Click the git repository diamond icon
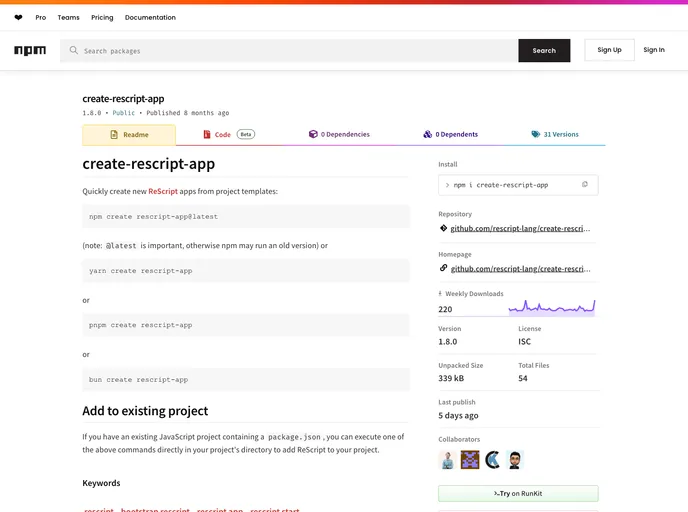 [443, 228]
